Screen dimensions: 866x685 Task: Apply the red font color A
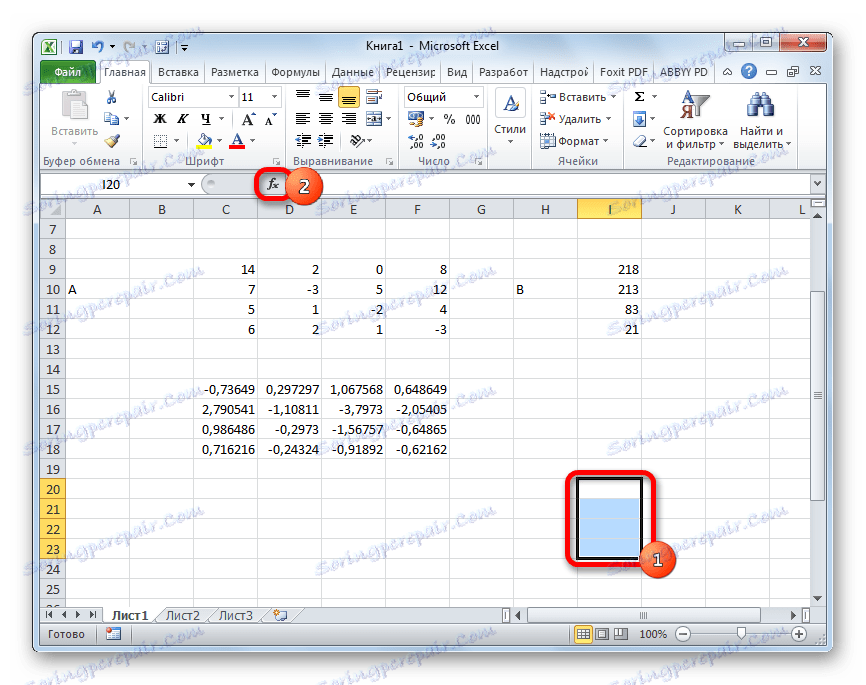[x=237, y=141]
